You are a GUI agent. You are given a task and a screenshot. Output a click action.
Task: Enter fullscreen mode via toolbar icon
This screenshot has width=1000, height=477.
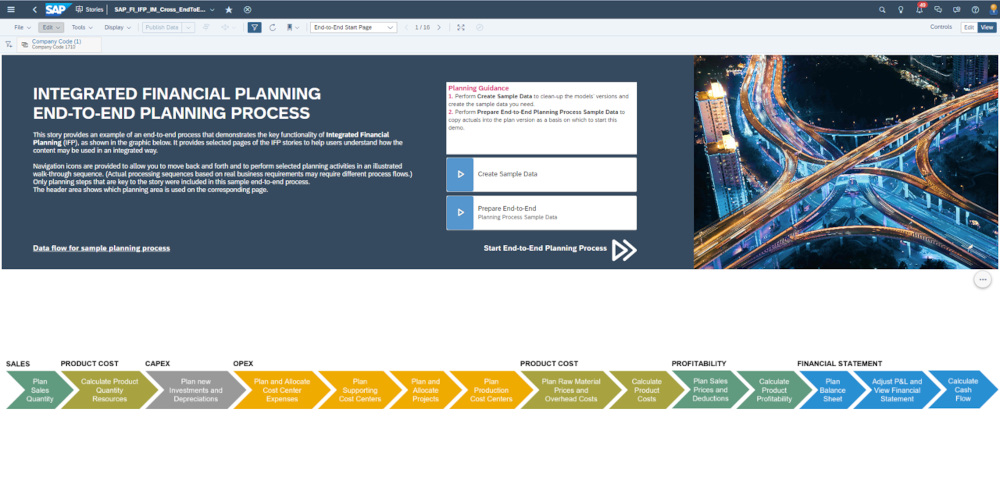461,27
